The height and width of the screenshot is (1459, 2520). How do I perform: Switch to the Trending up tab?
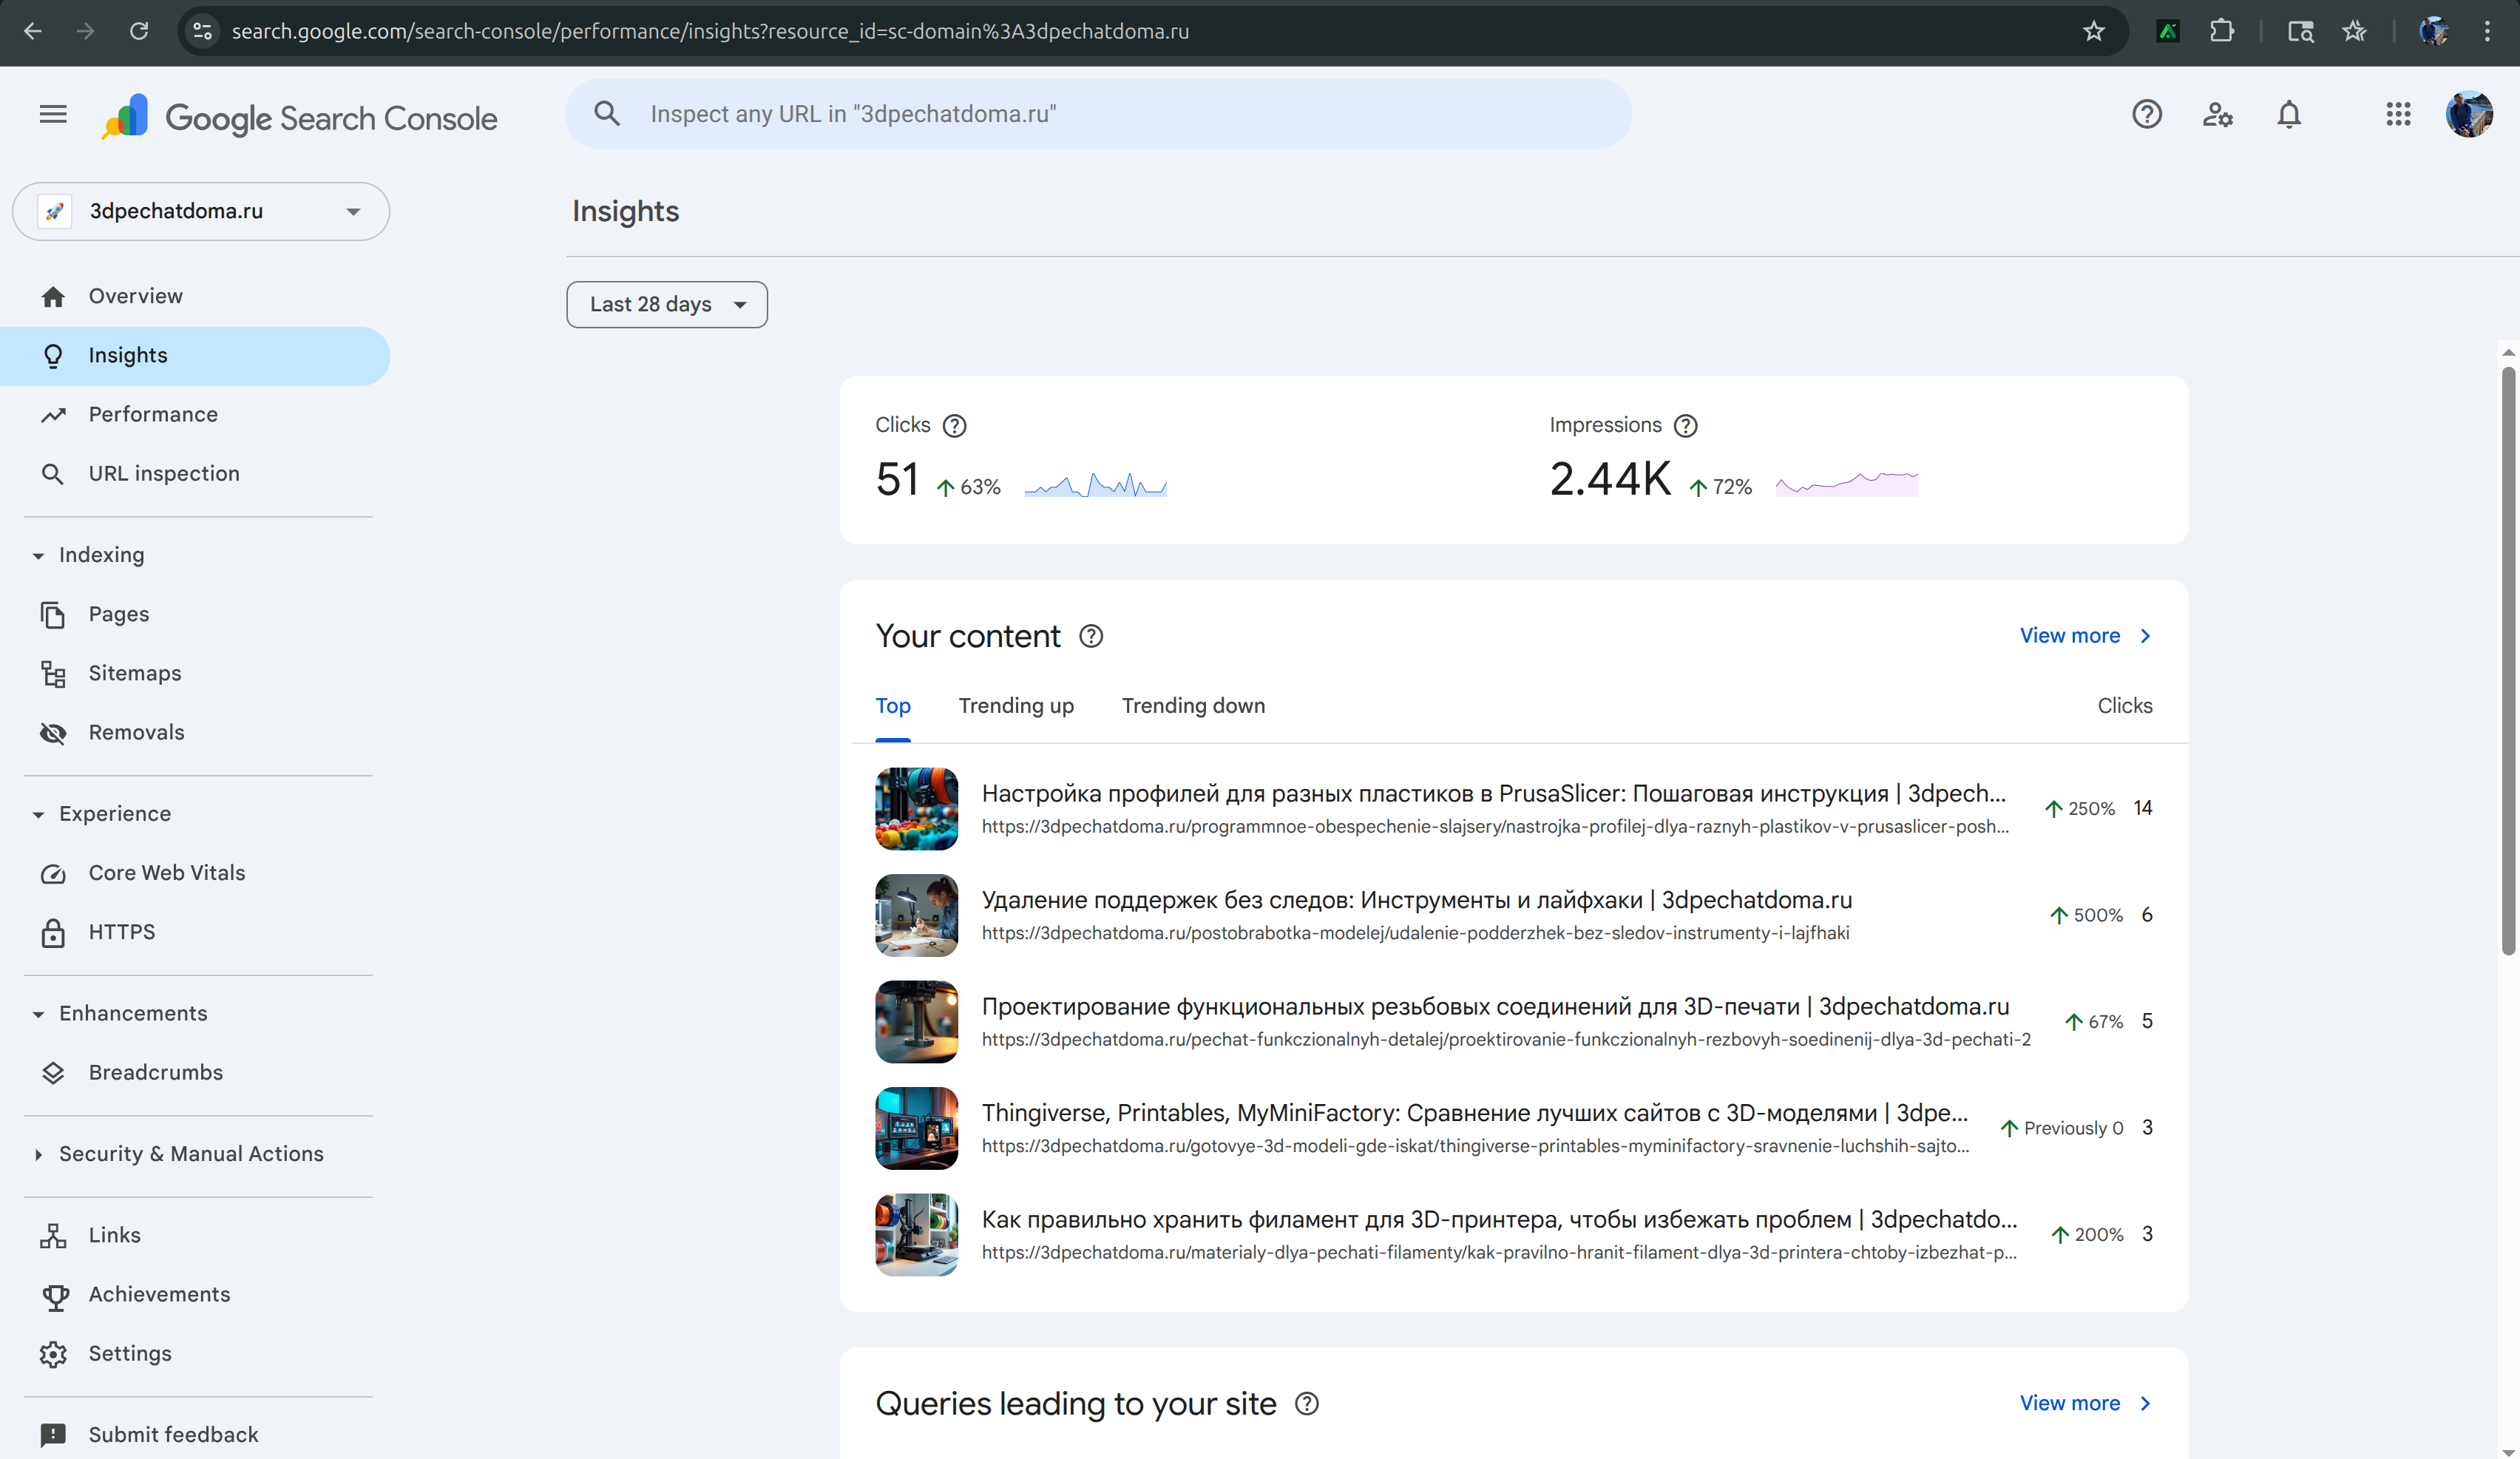(x=1016, y=706)
